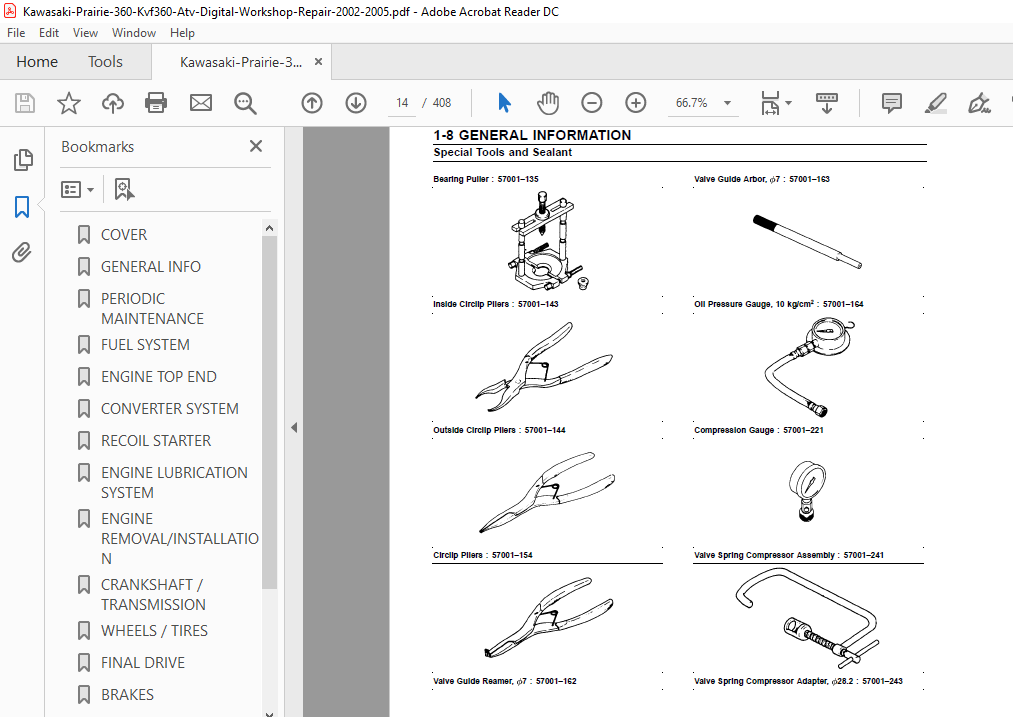Close the Kawasaki-Prairie document tab
This screenshot has width=1013, height=717.
[318, 61]
